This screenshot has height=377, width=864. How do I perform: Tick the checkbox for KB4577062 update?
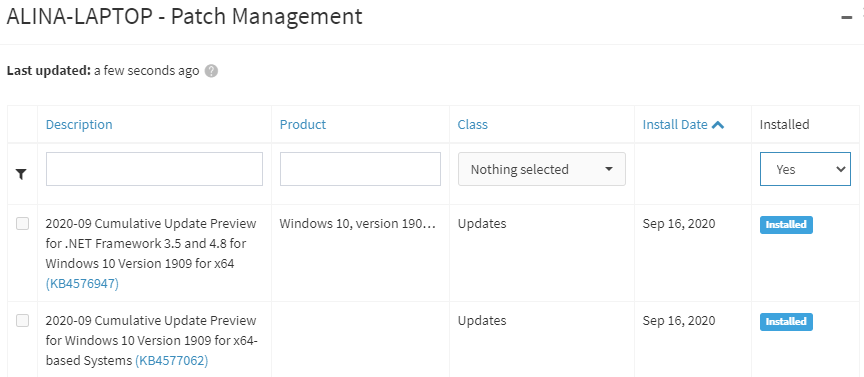23,320
